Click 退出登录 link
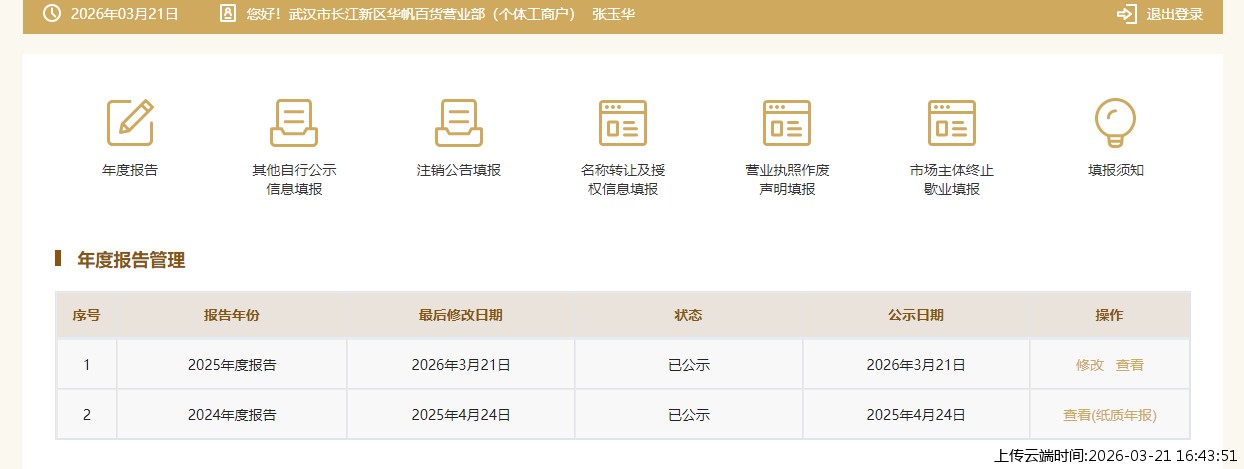This screenshot has height=469, width=1244. click(x=1174, y=14)
